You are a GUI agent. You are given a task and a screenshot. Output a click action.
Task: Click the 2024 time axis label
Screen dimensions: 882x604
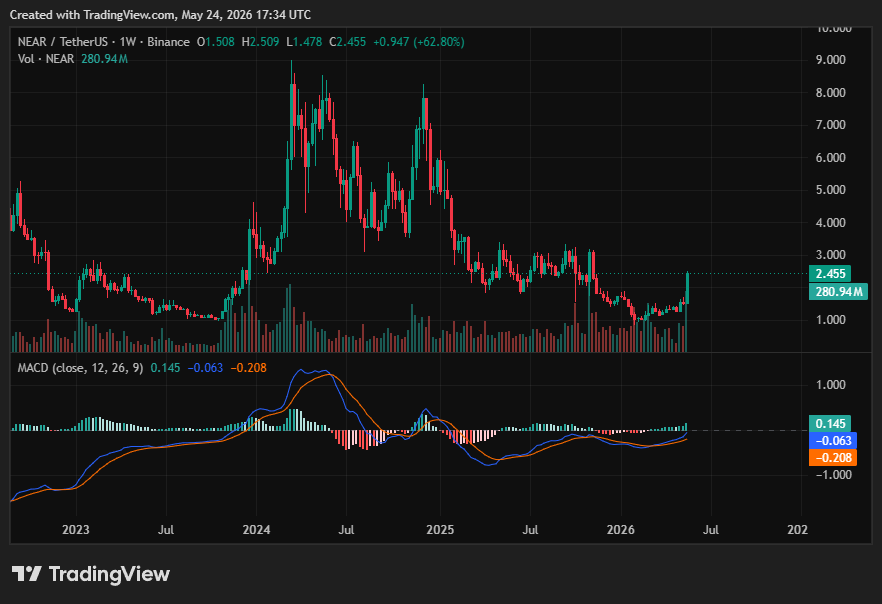[x=256, y=530]
